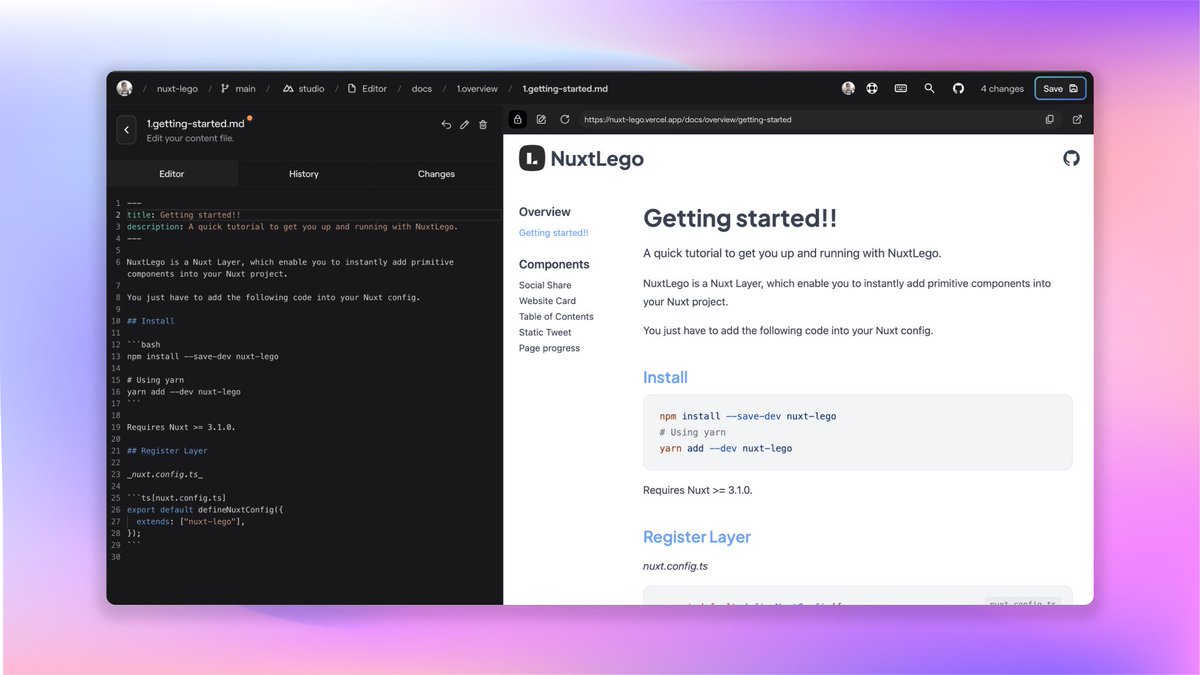Click the GitHub icon in the top bar

[958, 88]
